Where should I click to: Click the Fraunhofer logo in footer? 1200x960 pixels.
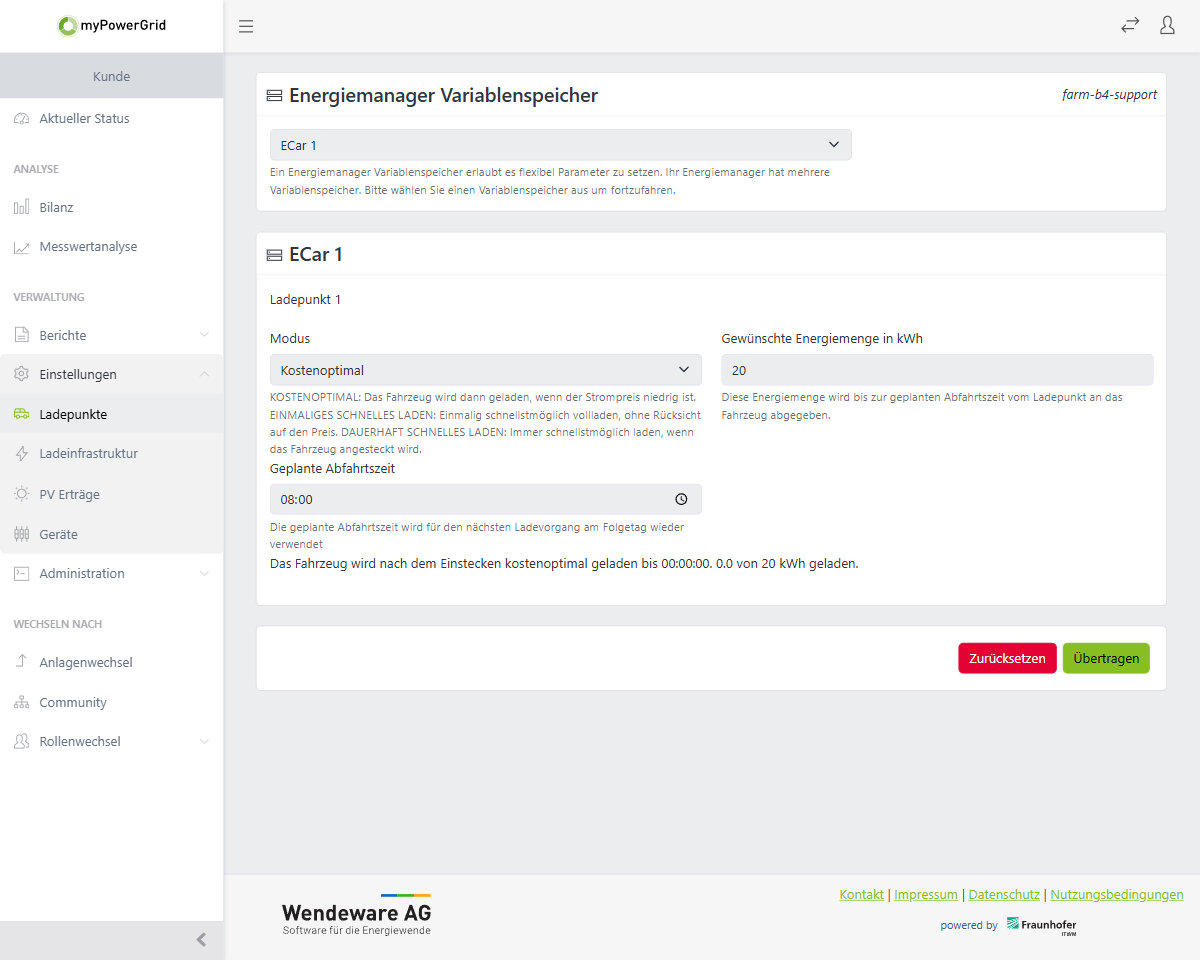pos(1041,925)
